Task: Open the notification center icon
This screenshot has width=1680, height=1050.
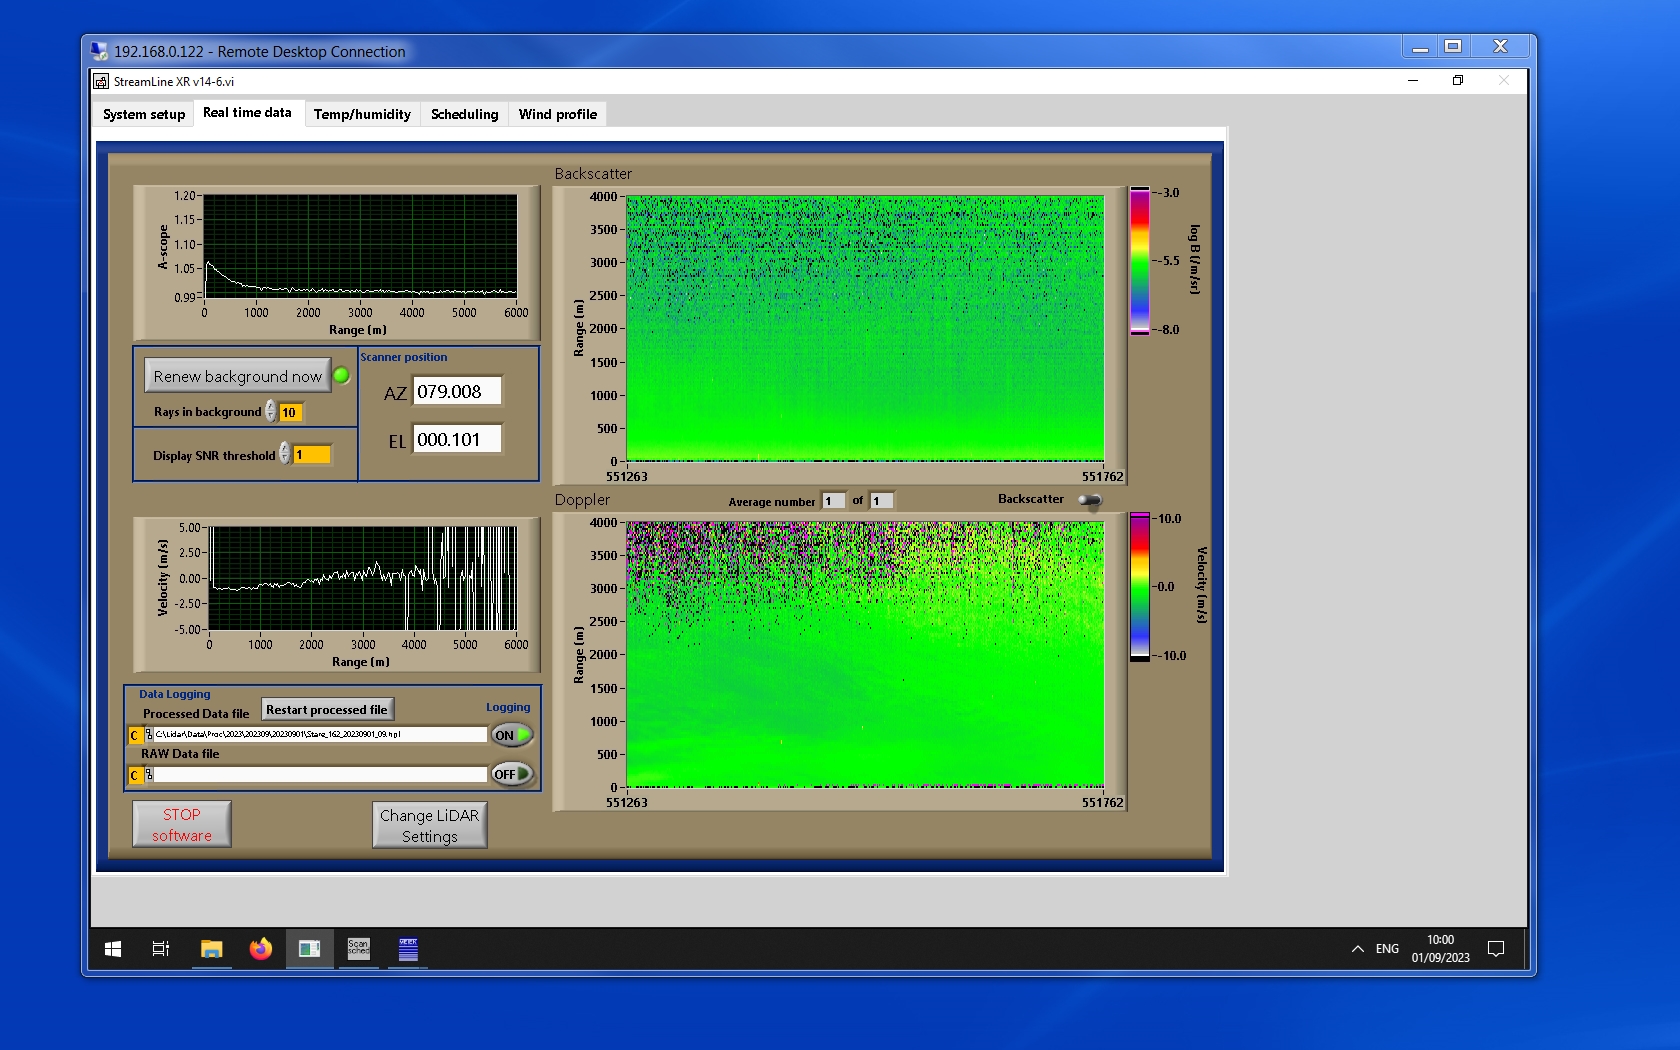Action: click(1496, 949)
